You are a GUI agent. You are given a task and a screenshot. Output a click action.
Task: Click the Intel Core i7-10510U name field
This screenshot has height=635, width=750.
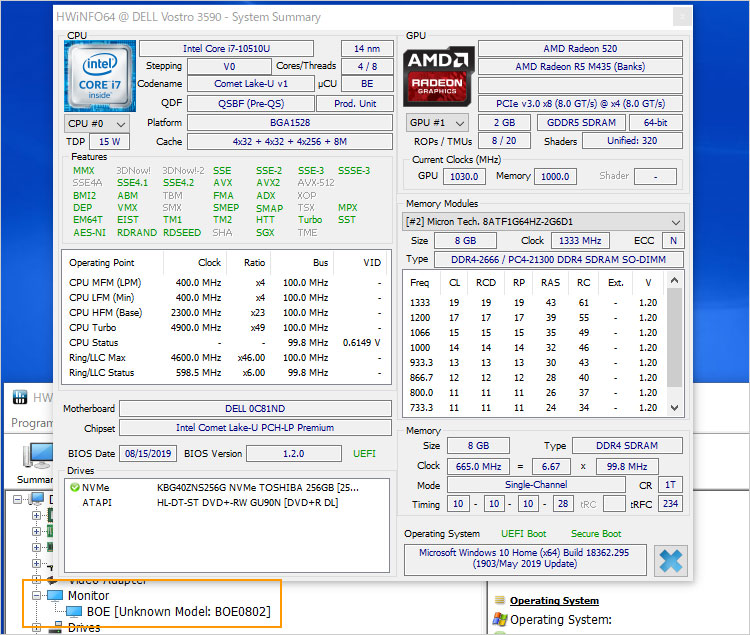point(226,49)
